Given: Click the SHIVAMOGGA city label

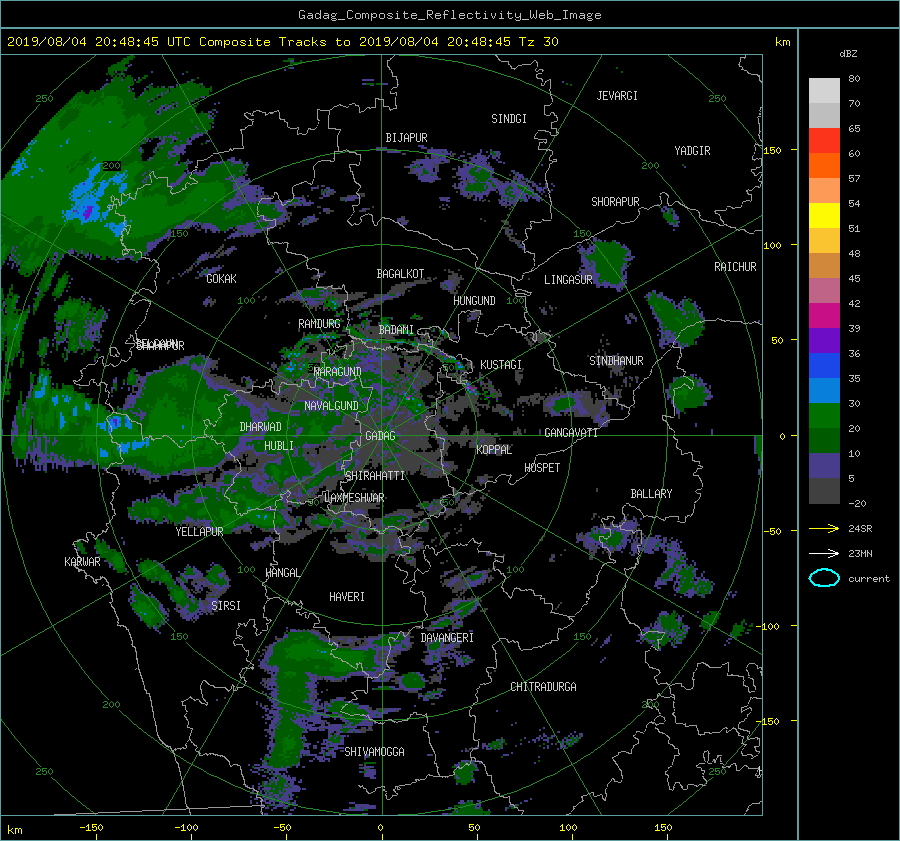Looking at the screenshot, I should tap(374, 751).
